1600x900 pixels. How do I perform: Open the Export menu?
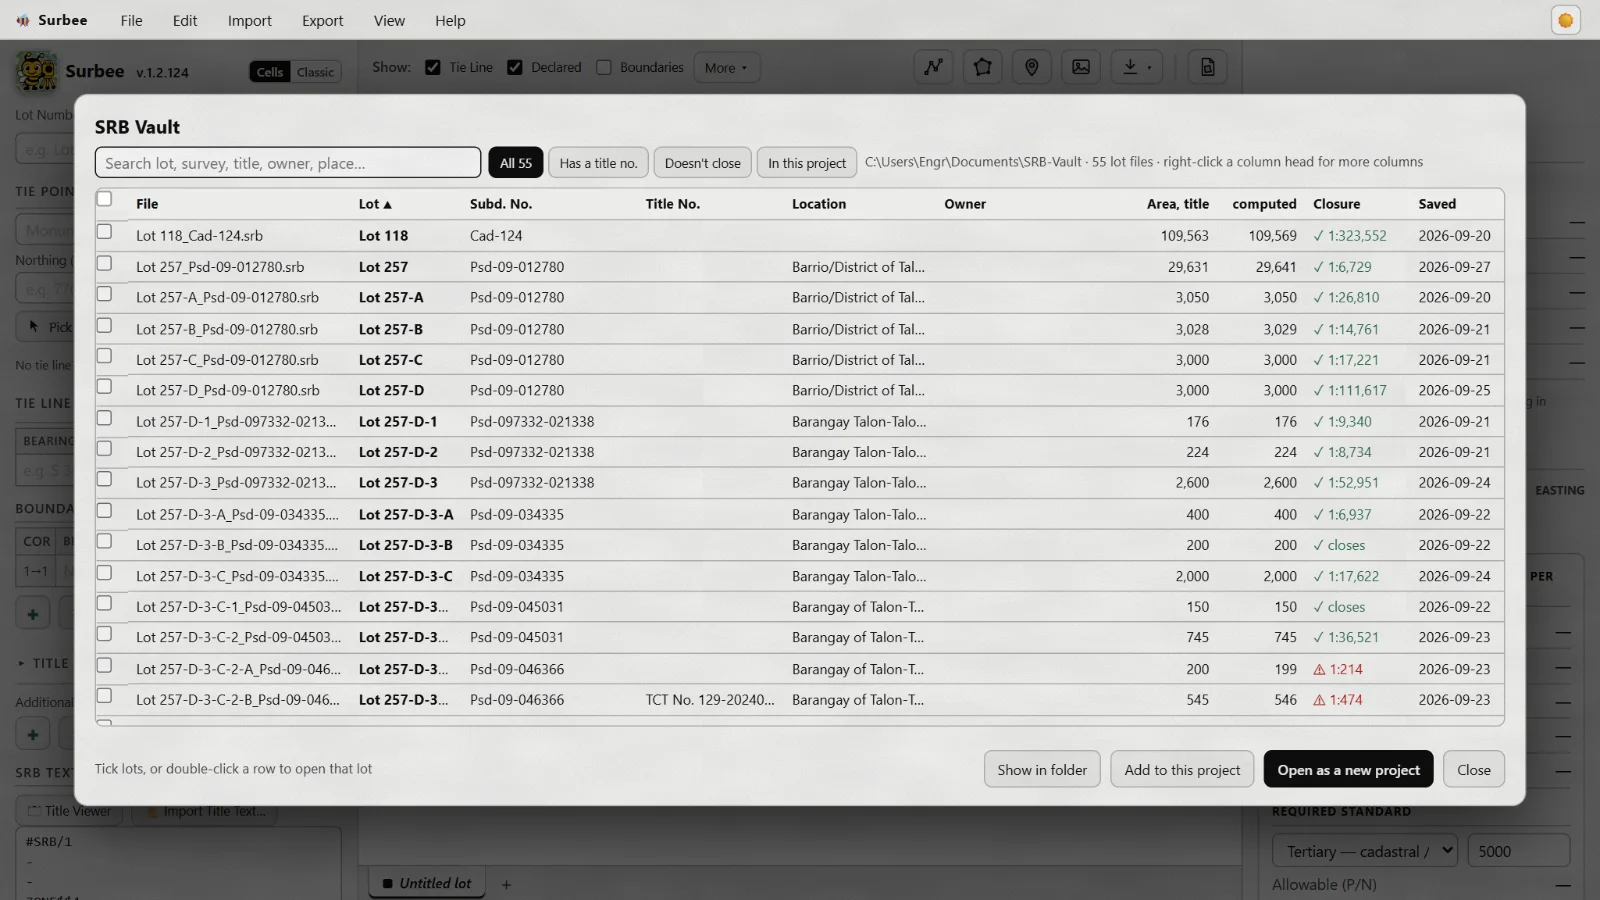coord(322,20)
